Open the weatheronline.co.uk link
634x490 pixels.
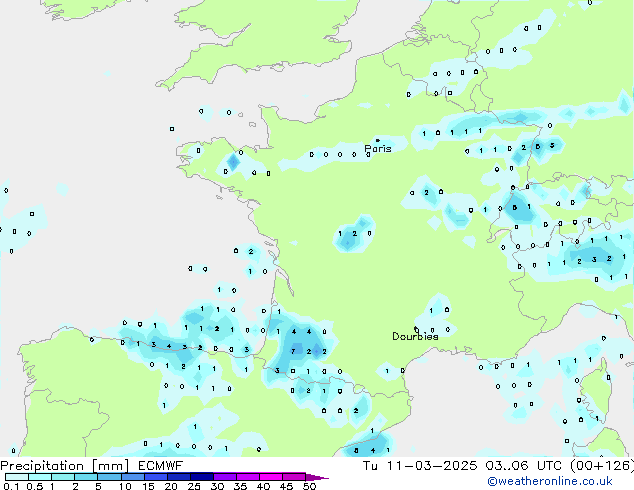(x=550, y=481)
